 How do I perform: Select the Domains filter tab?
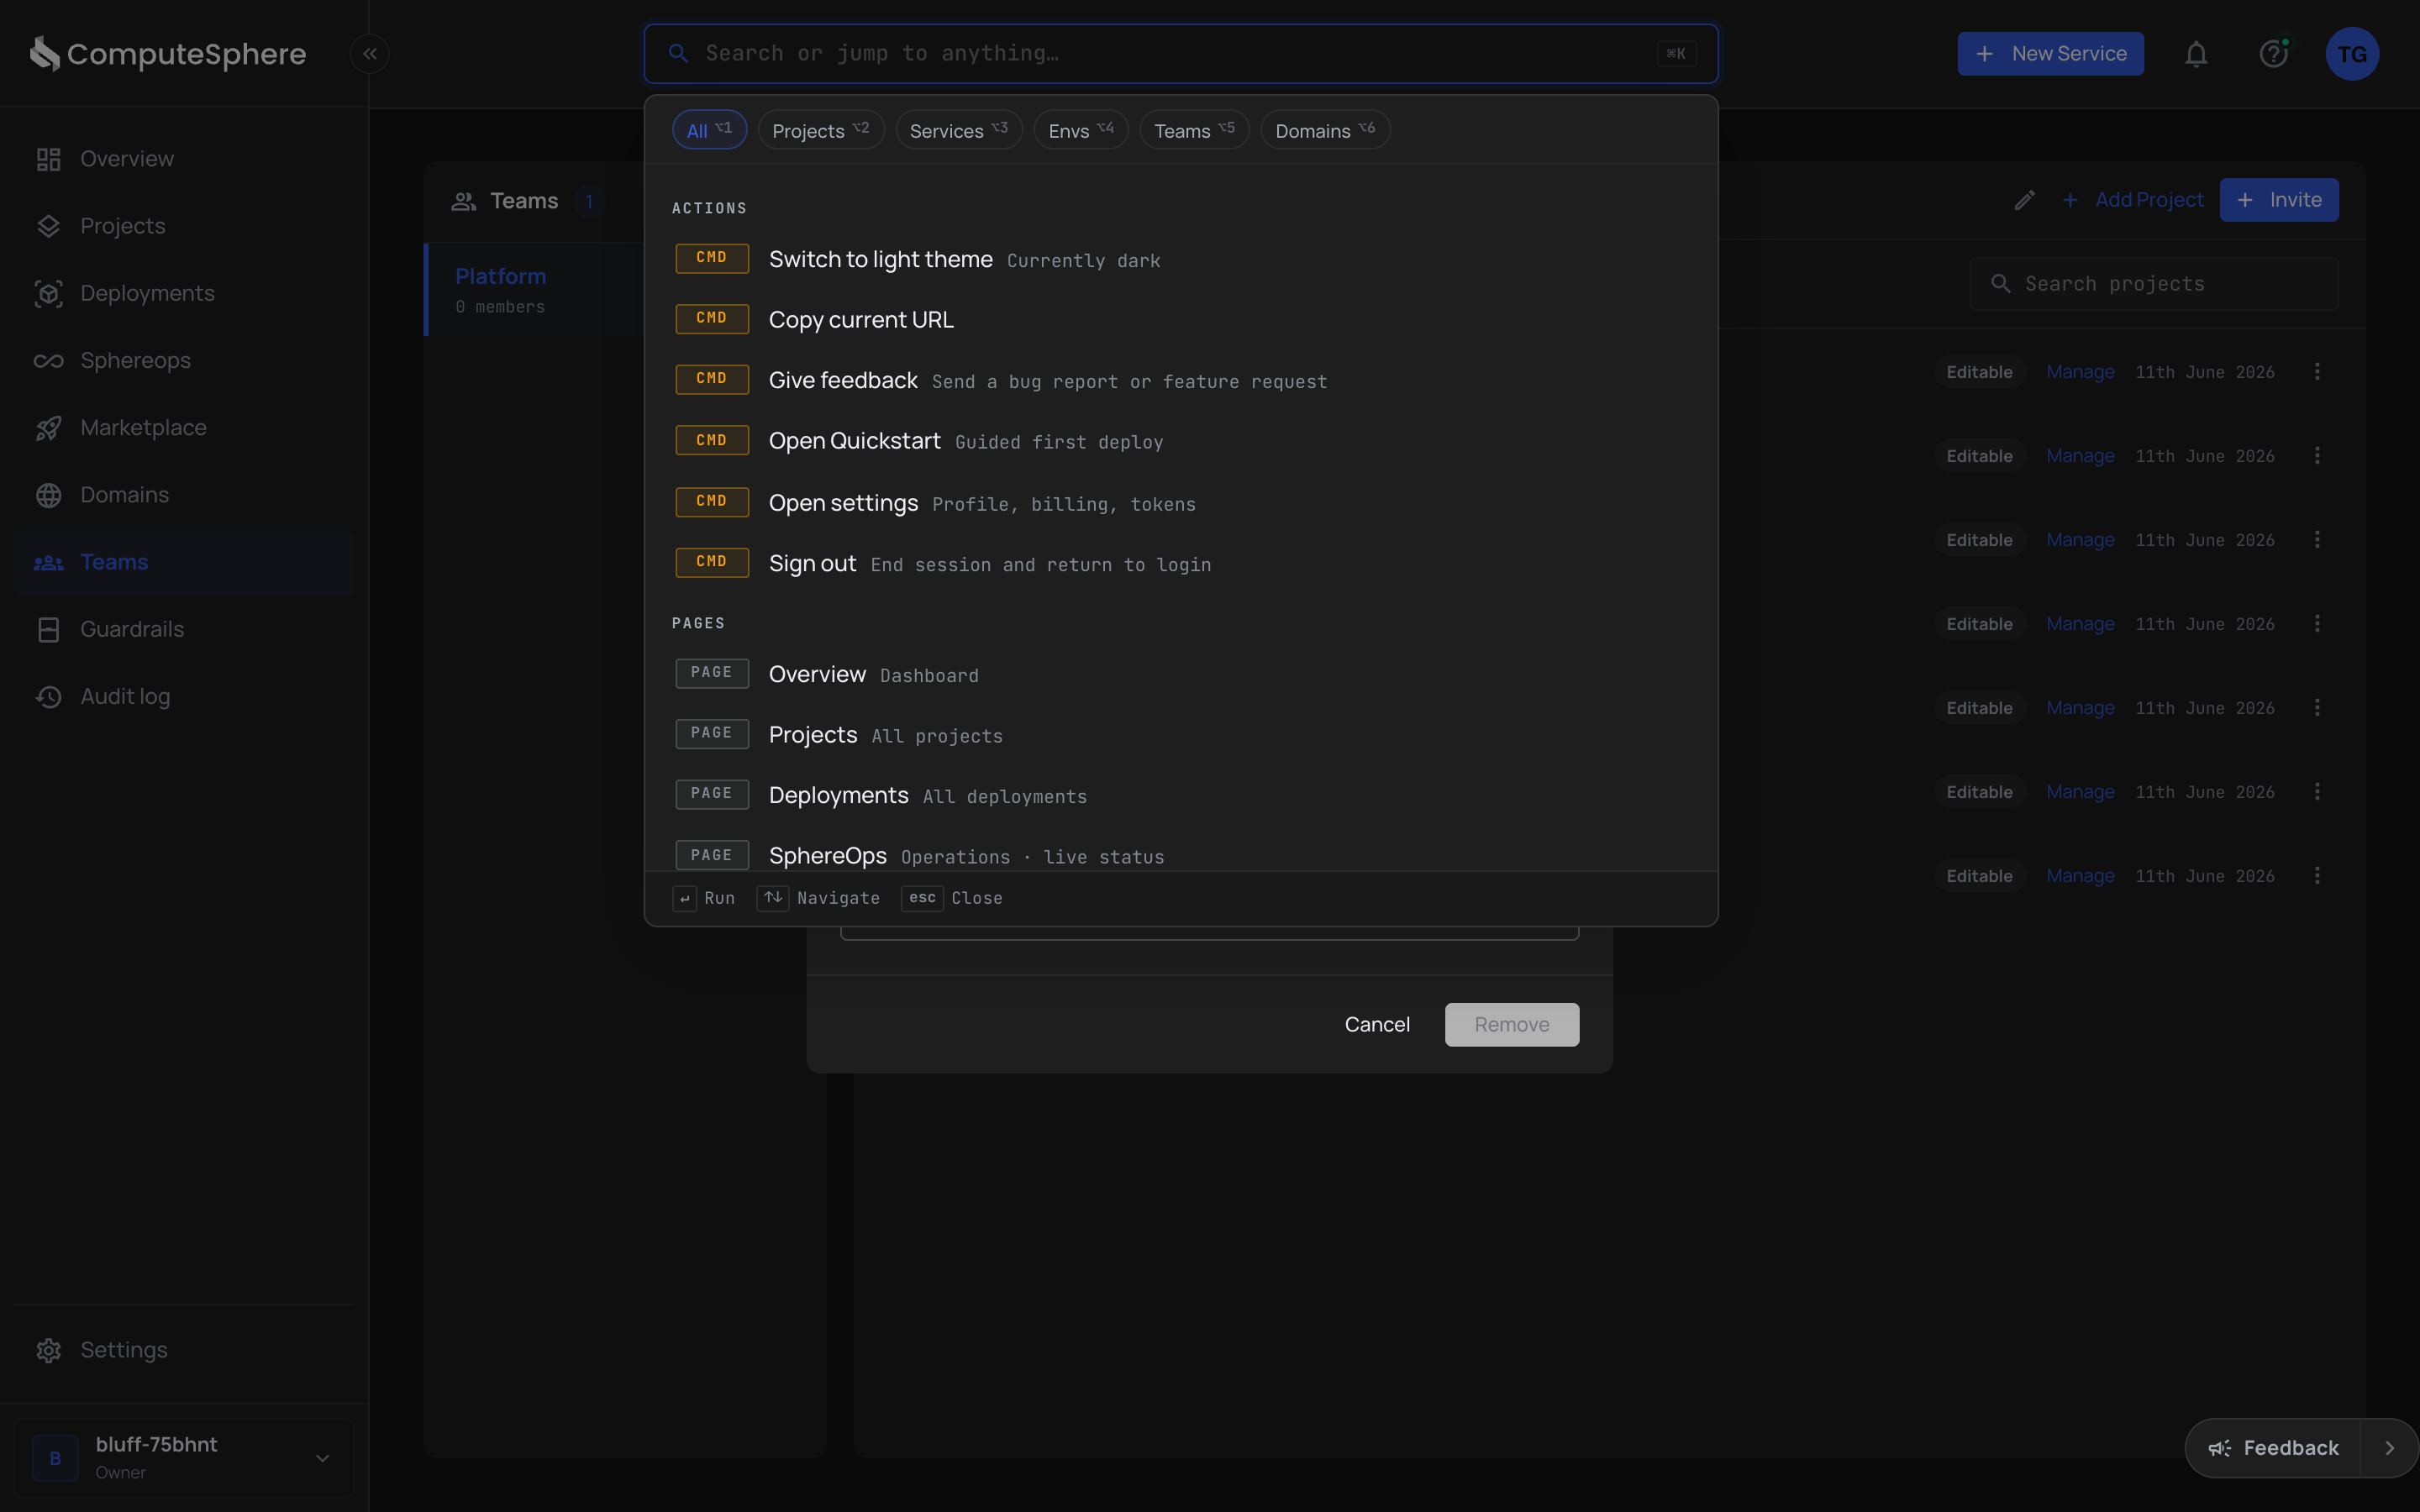(1325, 130)
